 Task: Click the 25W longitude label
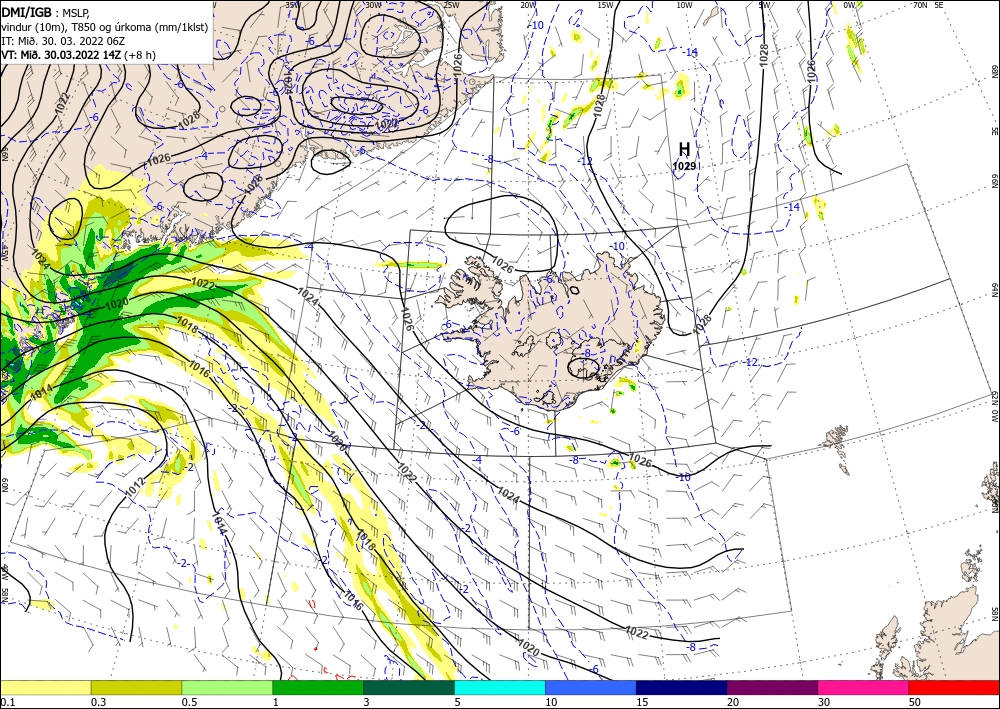pyautogui.click(x=451, y=5)
